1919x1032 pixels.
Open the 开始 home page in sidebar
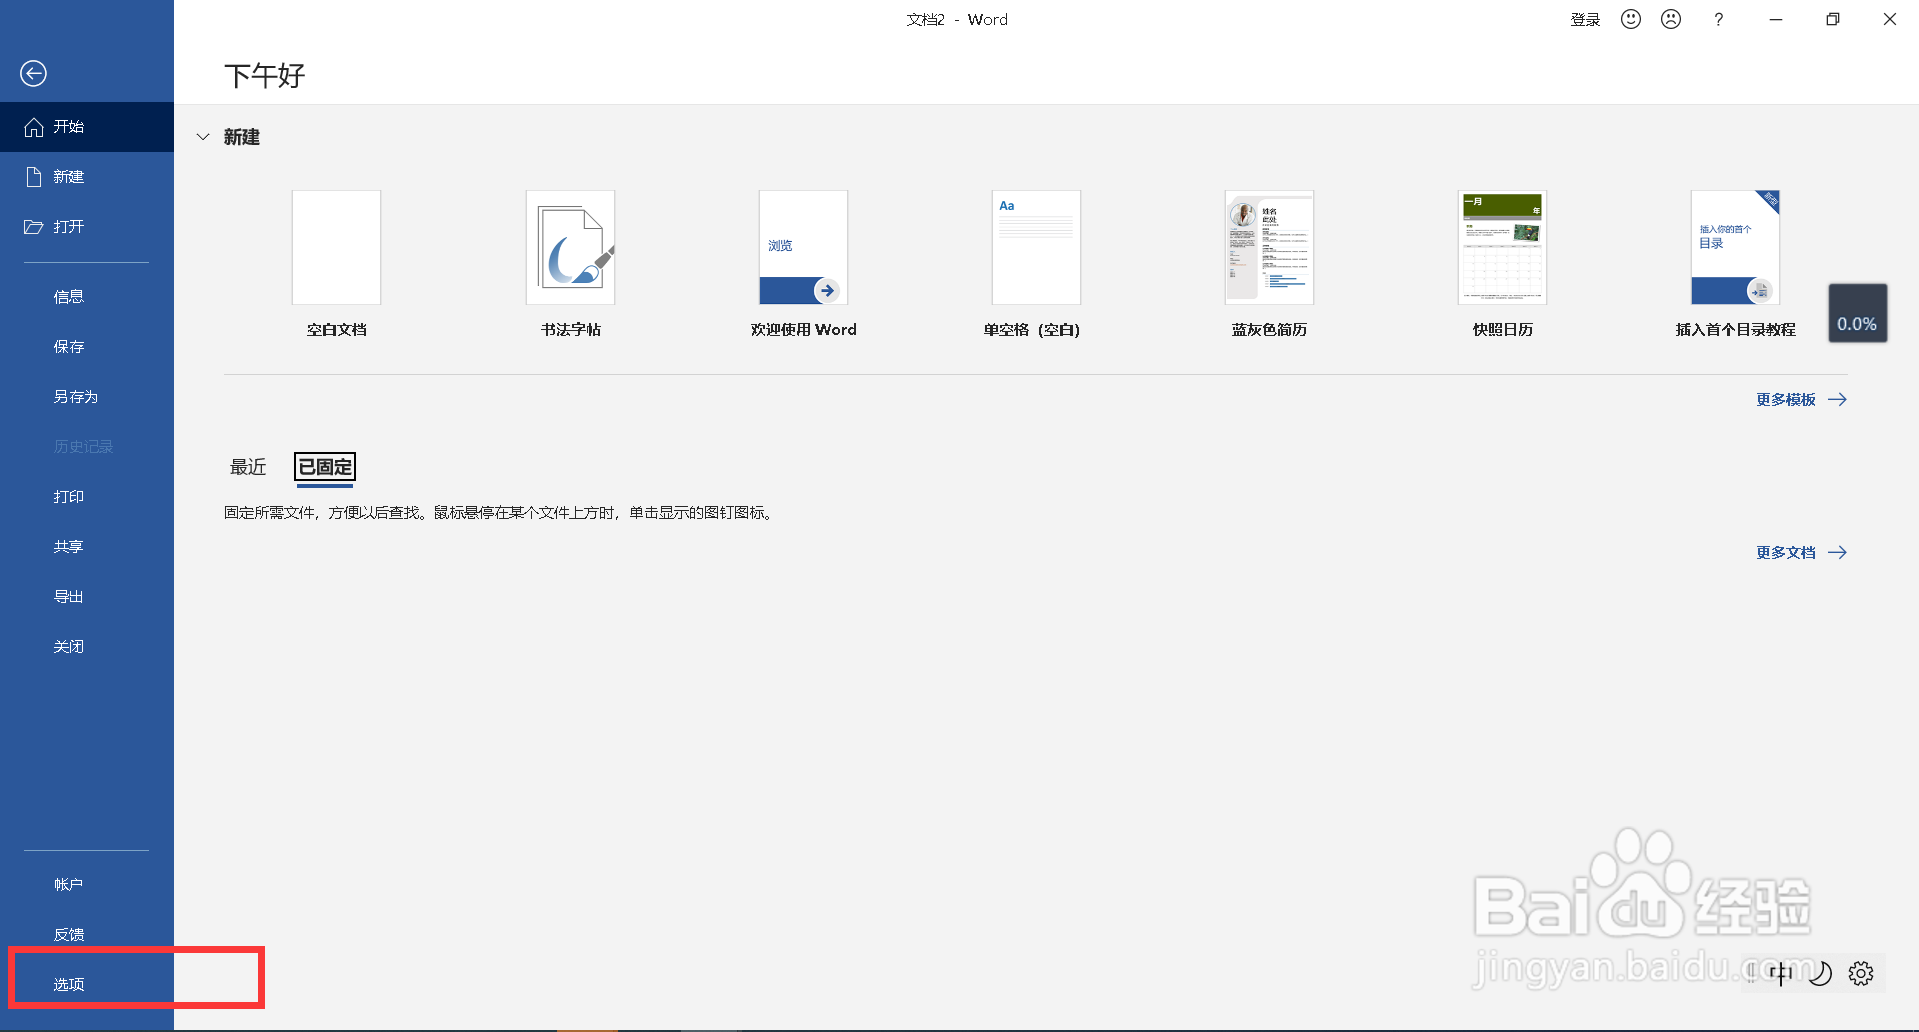[87, 127]
